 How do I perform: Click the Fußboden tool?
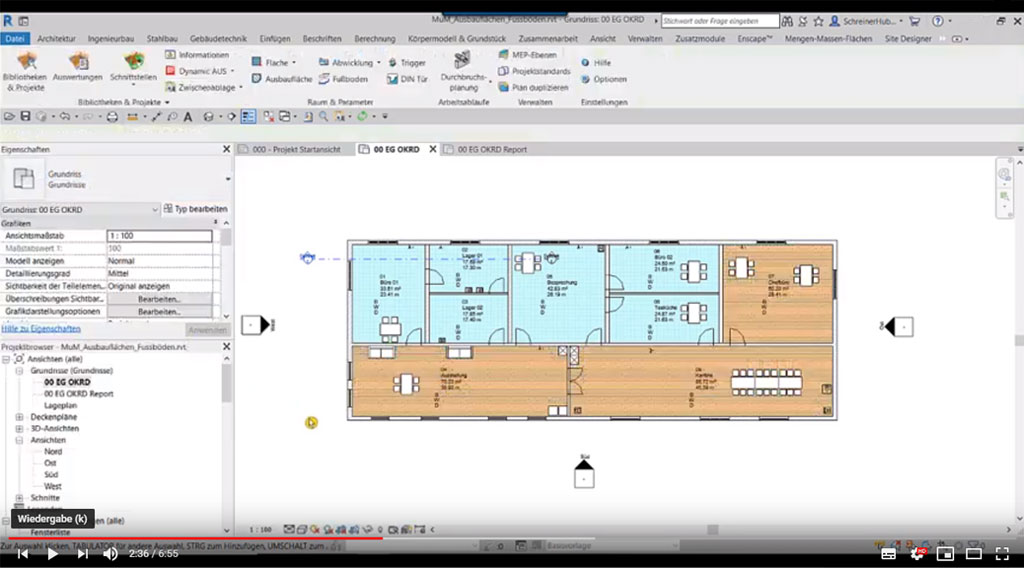point(343,79)
